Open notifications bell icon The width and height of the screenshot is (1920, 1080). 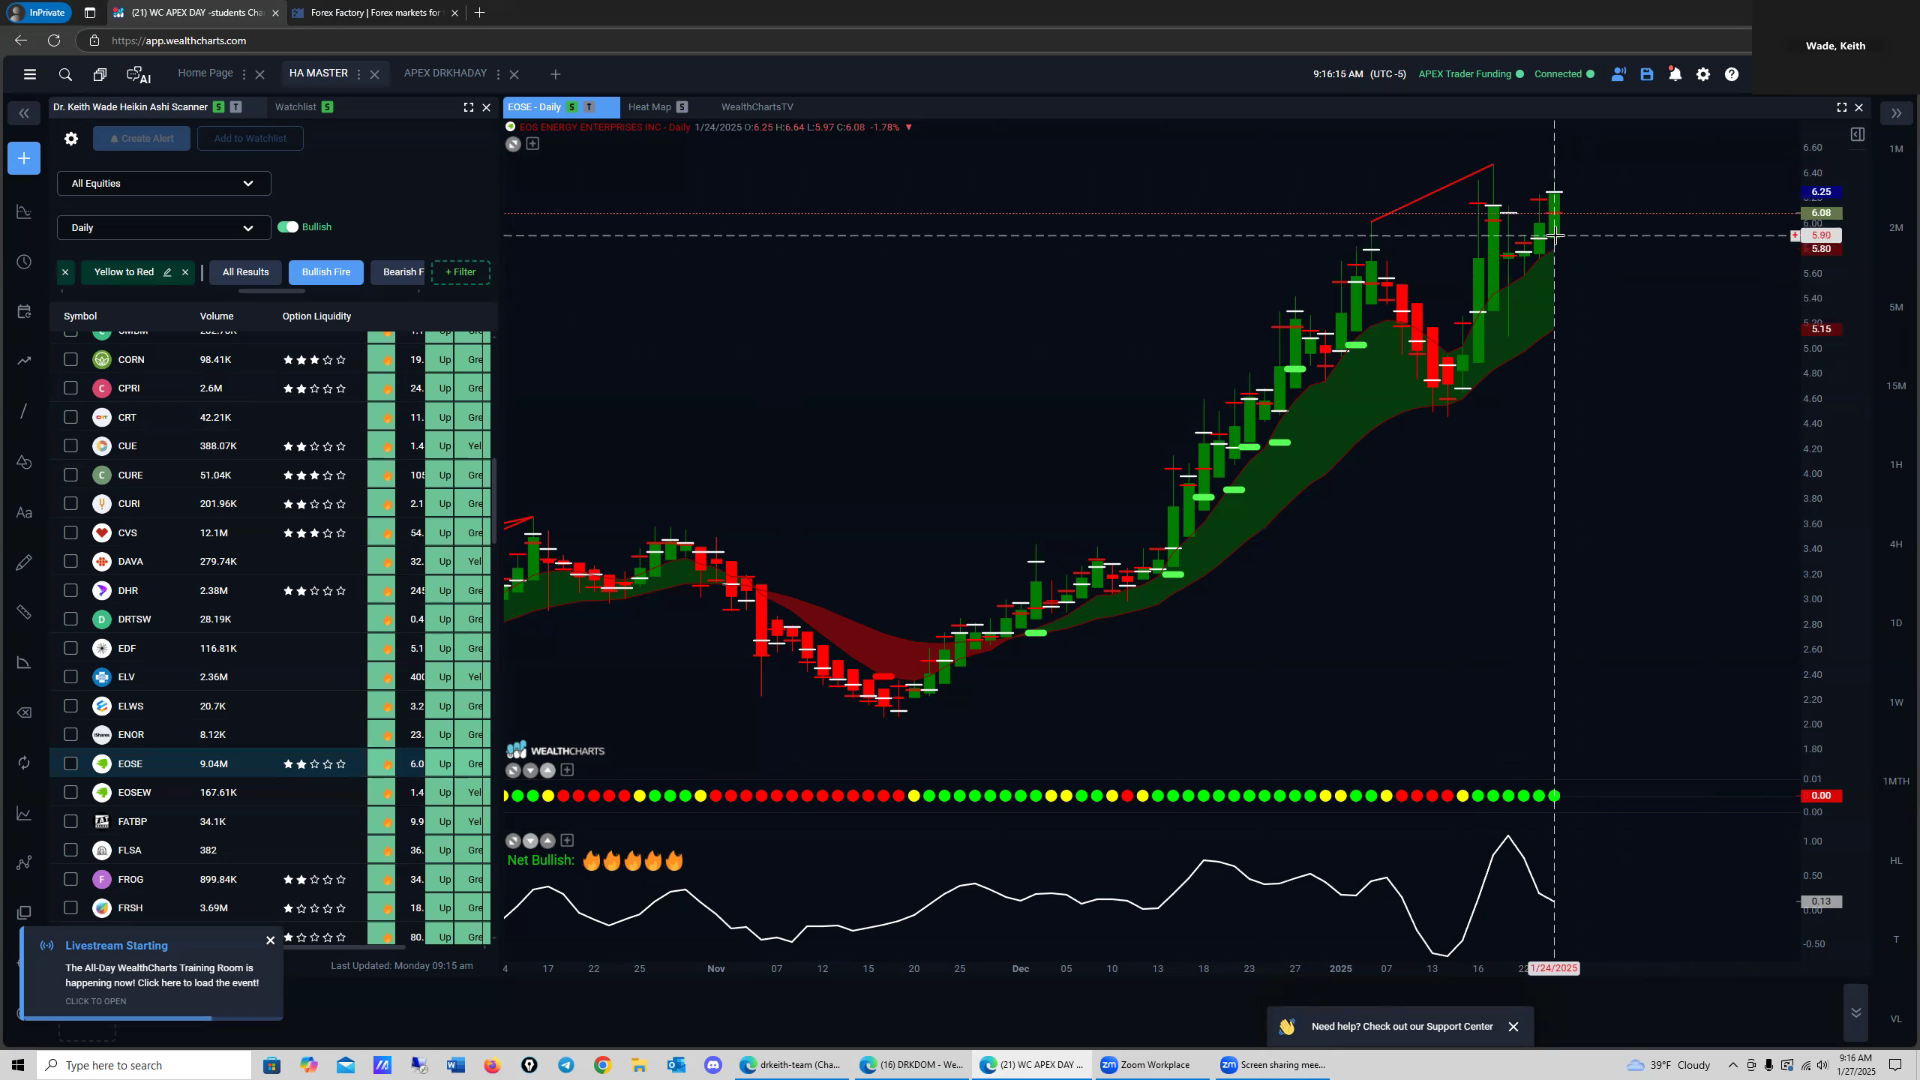1675,74
